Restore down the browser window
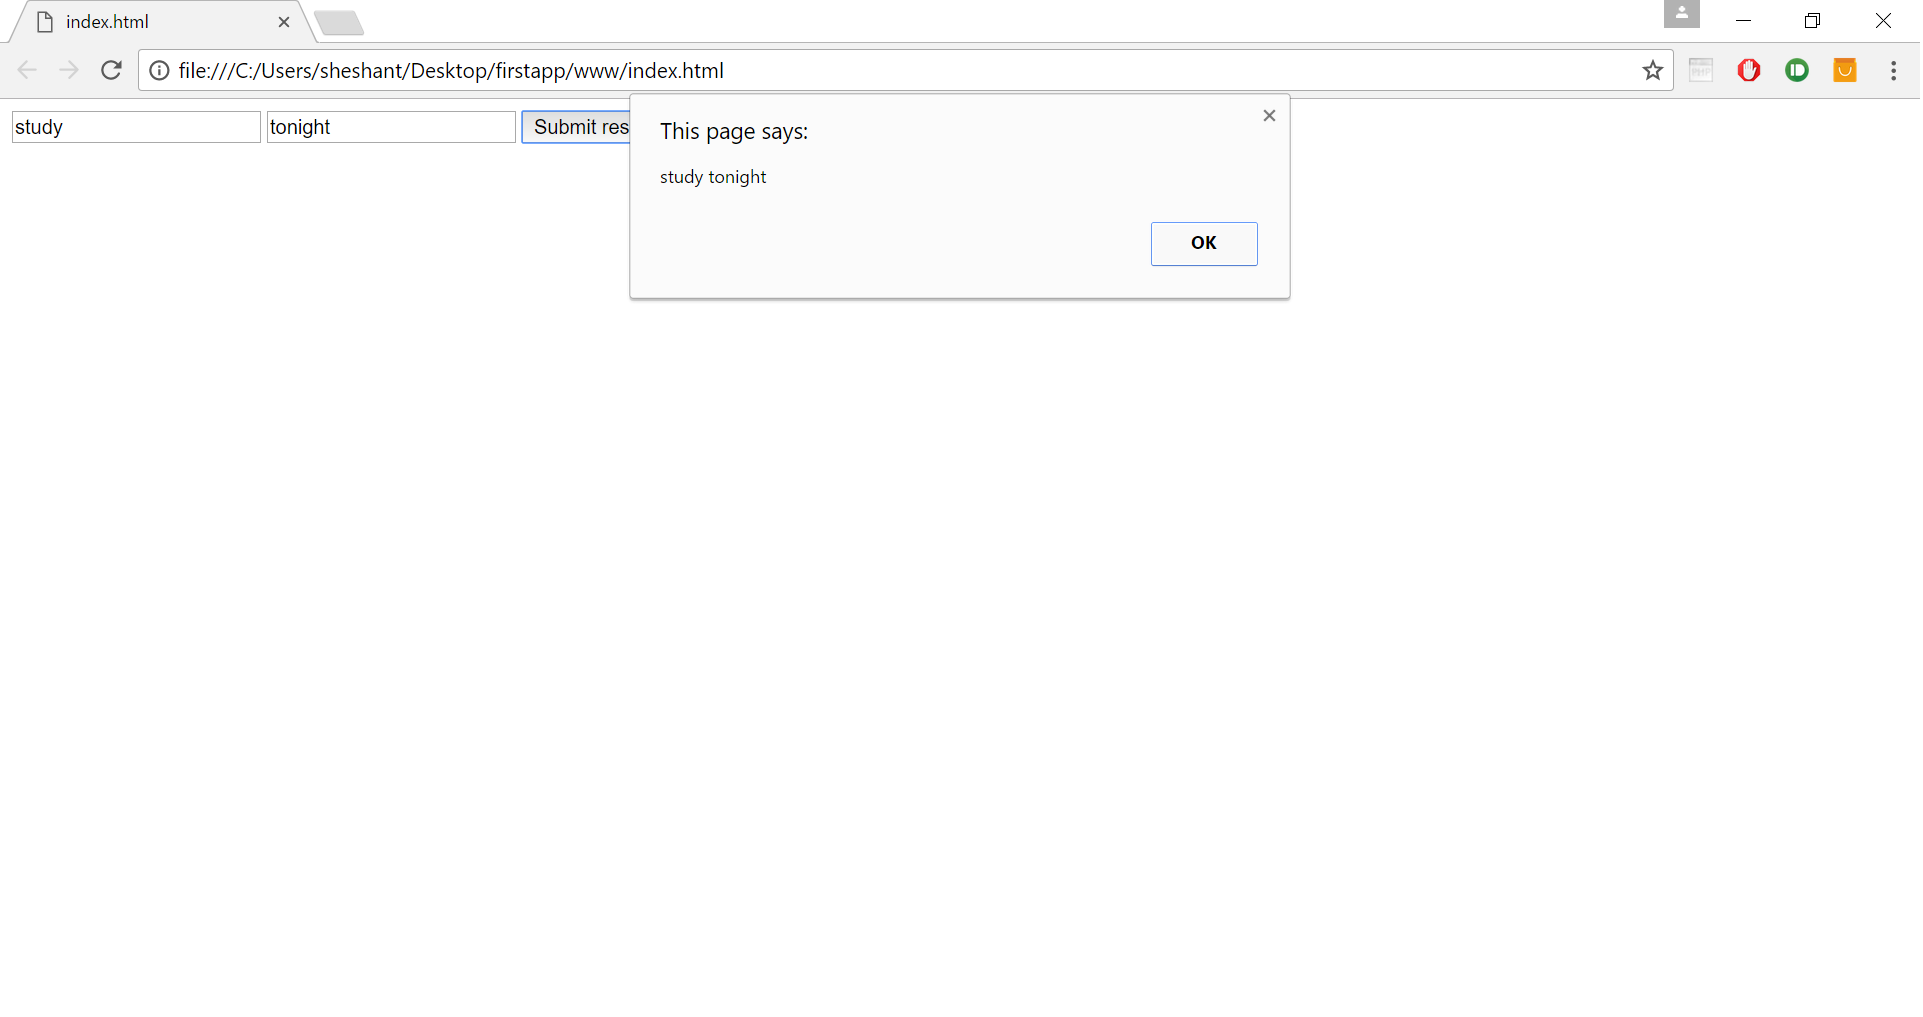Image resolution: width=1923 pixels, height=1017 pixels. click(x=1812, y=21)
